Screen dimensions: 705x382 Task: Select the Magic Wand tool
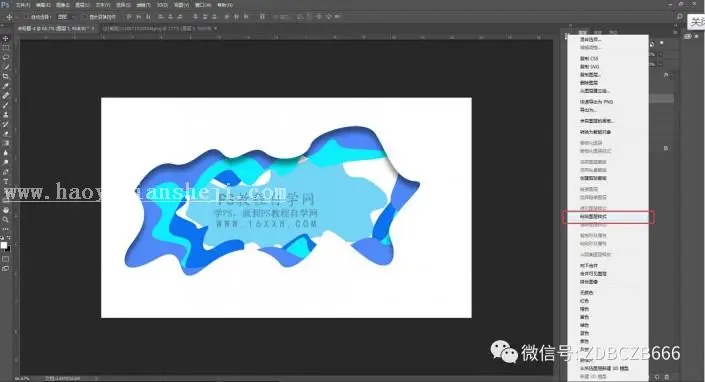tap(5, 67)
